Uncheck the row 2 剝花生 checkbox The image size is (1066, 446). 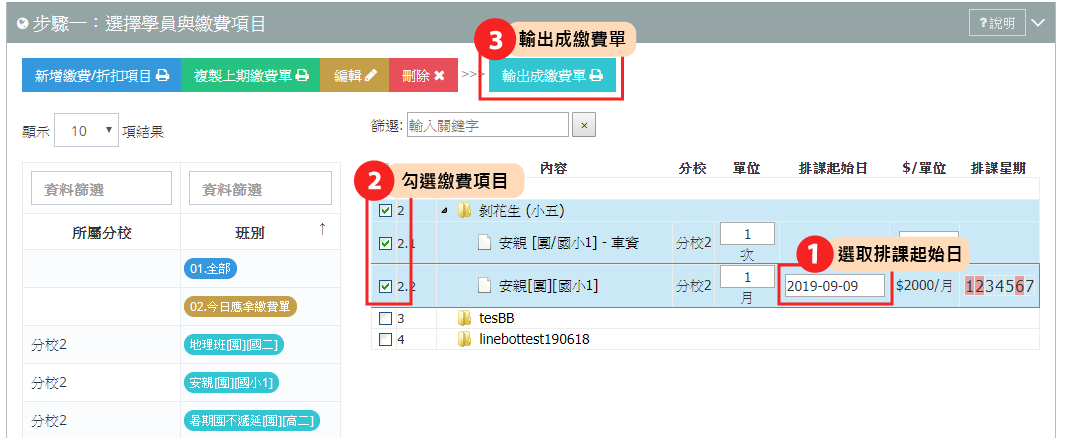click(386, 211)
